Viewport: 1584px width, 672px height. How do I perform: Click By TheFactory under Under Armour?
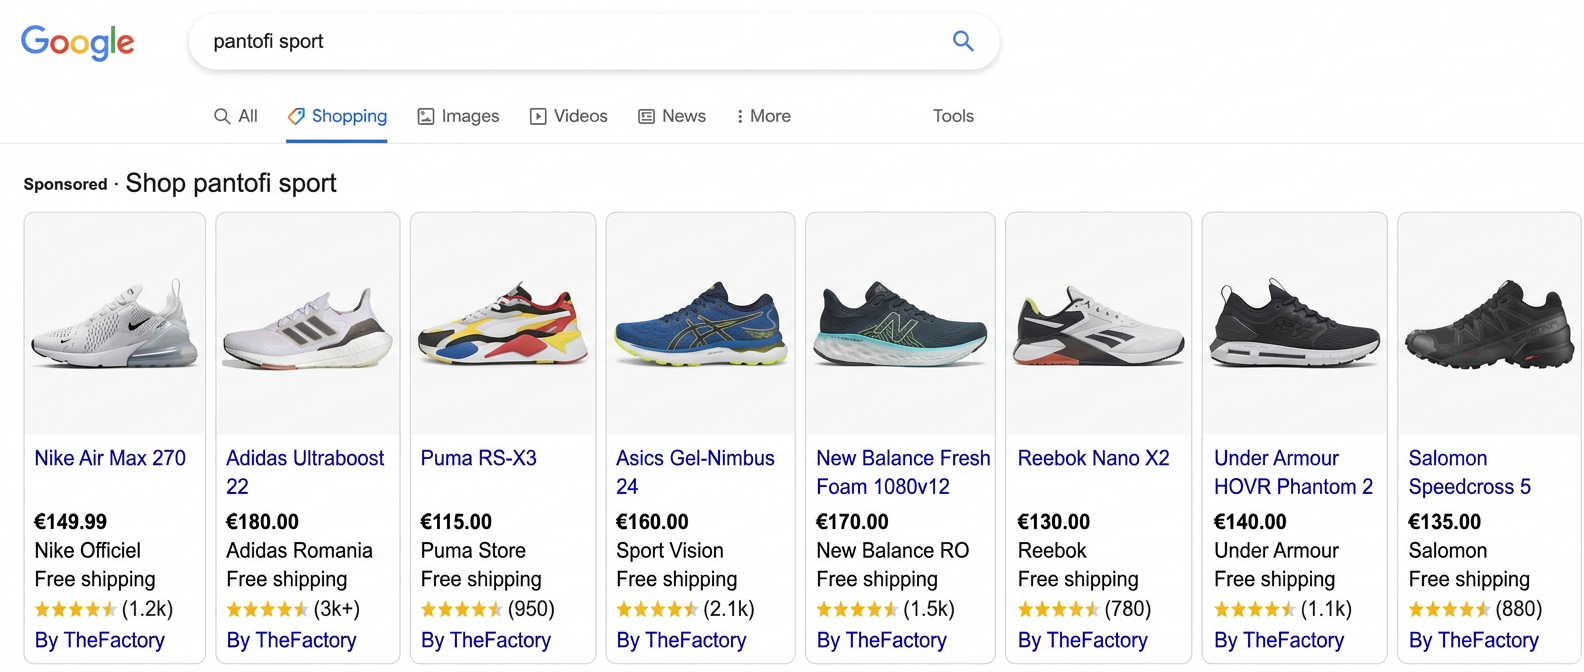pos(1279,640)
